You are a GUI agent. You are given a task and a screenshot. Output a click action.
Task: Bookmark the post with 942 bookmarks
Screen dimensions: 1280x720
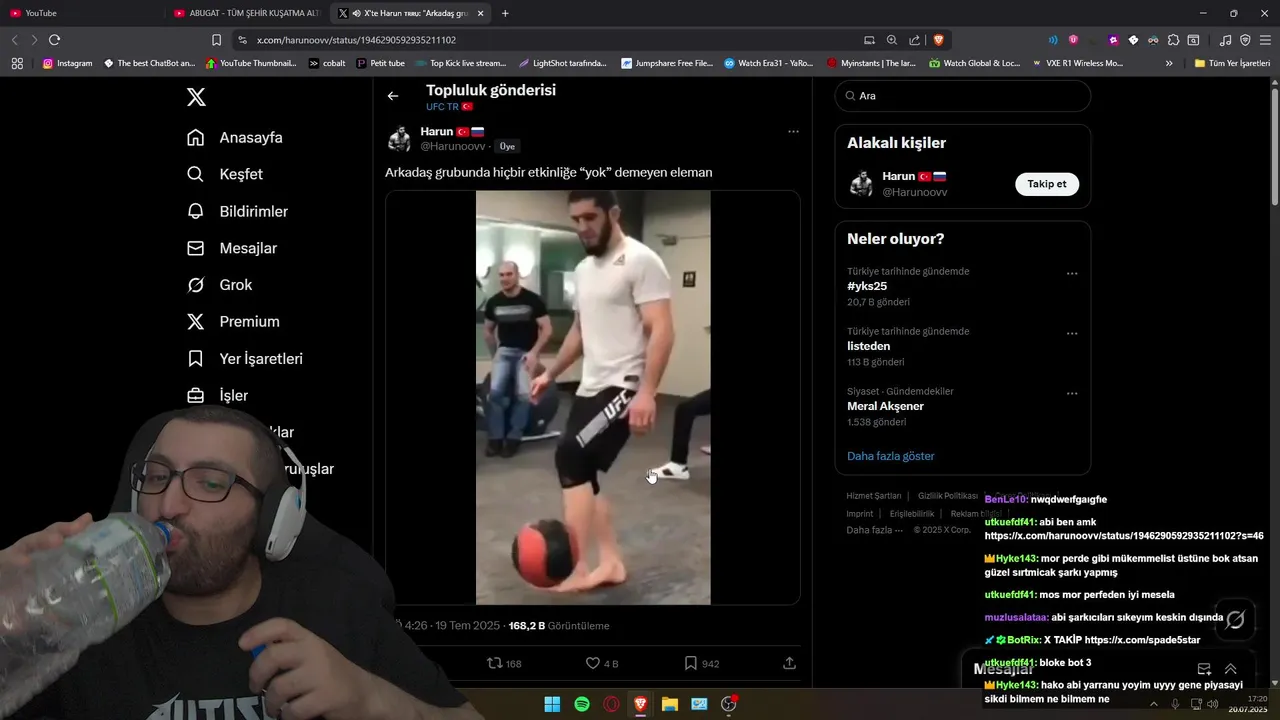pos(702,663)
